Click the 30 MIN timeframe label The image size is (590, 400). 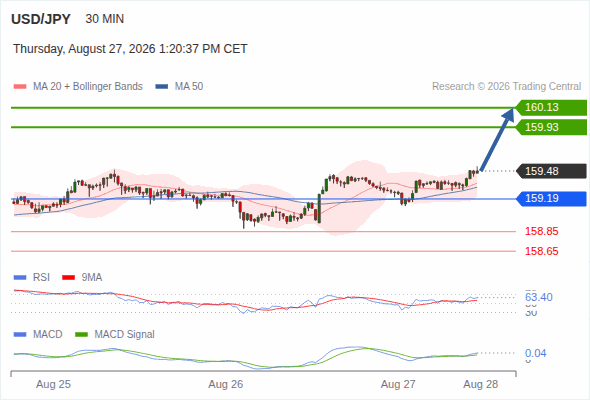[x=105, y=19]
